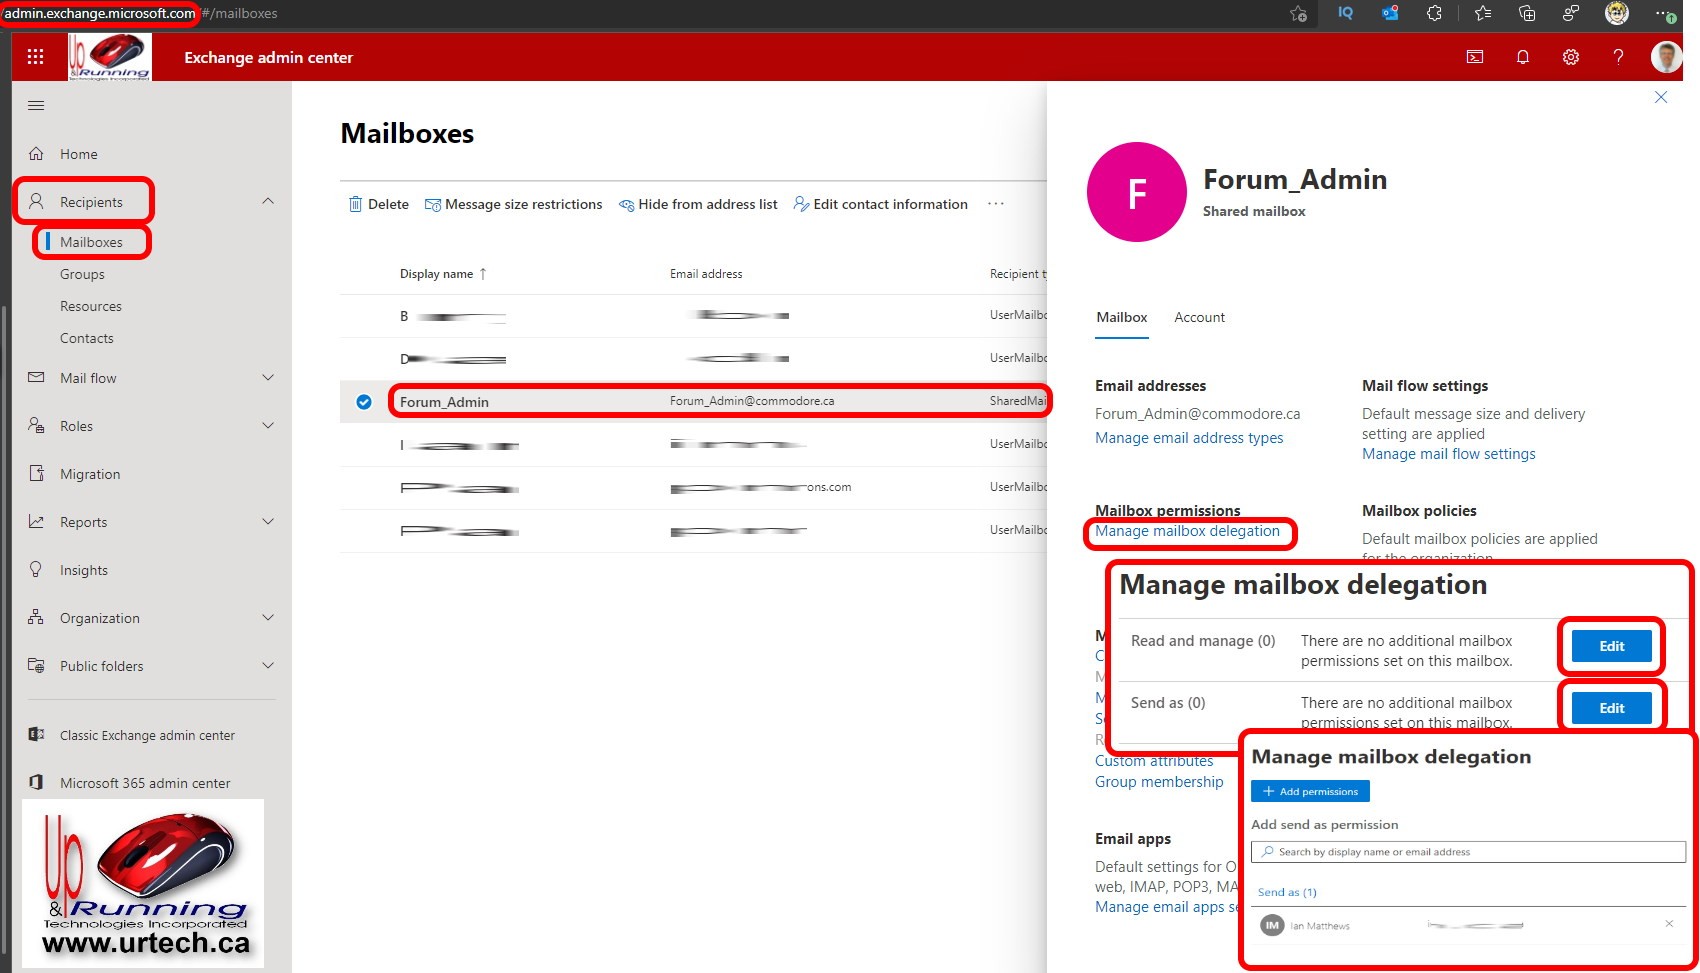The height and width of the screenshot is (973, 1700).
Task: Open the Reports menu item
Action: [x=84, y=521]
